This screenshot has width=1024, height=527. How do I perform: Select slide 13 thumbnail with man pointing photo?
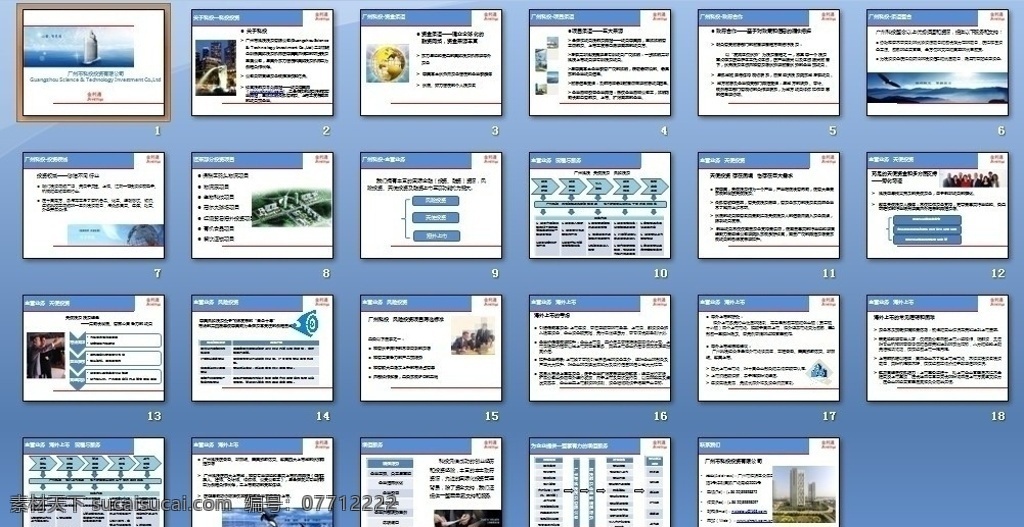(93, 348)
